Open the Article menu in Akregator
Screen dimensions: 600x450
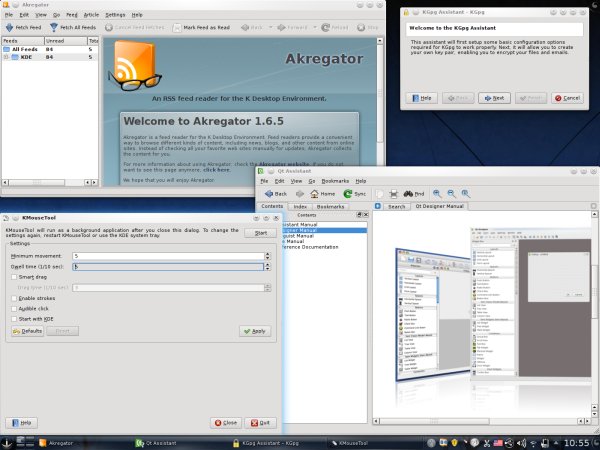point(91,16)
